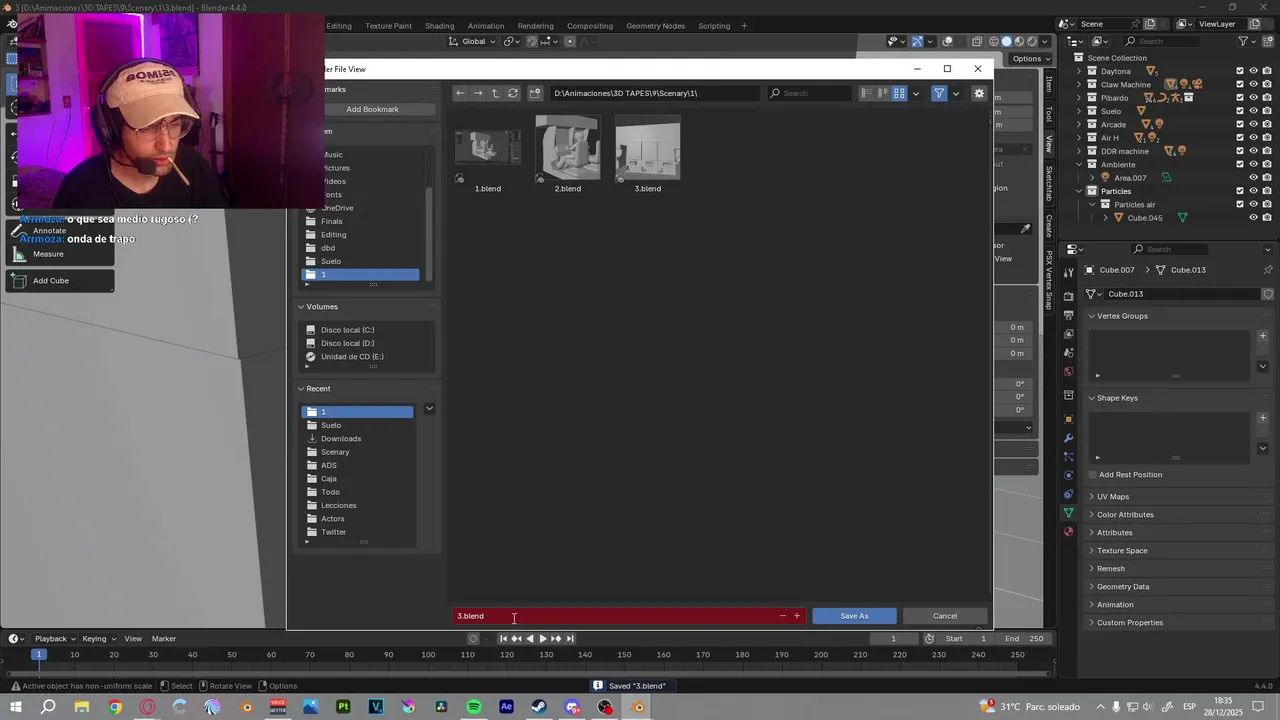
Task: Toggle Pibardo collection viewport eye icon
Action: click(x=1253, y=98)
